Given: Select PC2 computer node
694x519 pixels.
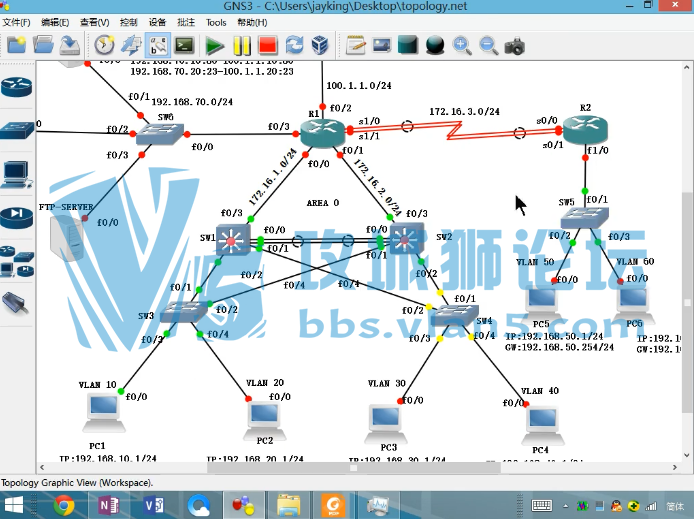Looking at the screenshot, I should tap(265, 421).
